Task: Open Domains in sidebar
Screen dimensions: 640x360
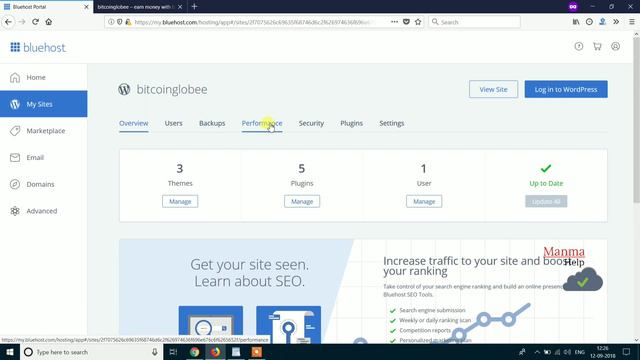Action: point(44,184)
